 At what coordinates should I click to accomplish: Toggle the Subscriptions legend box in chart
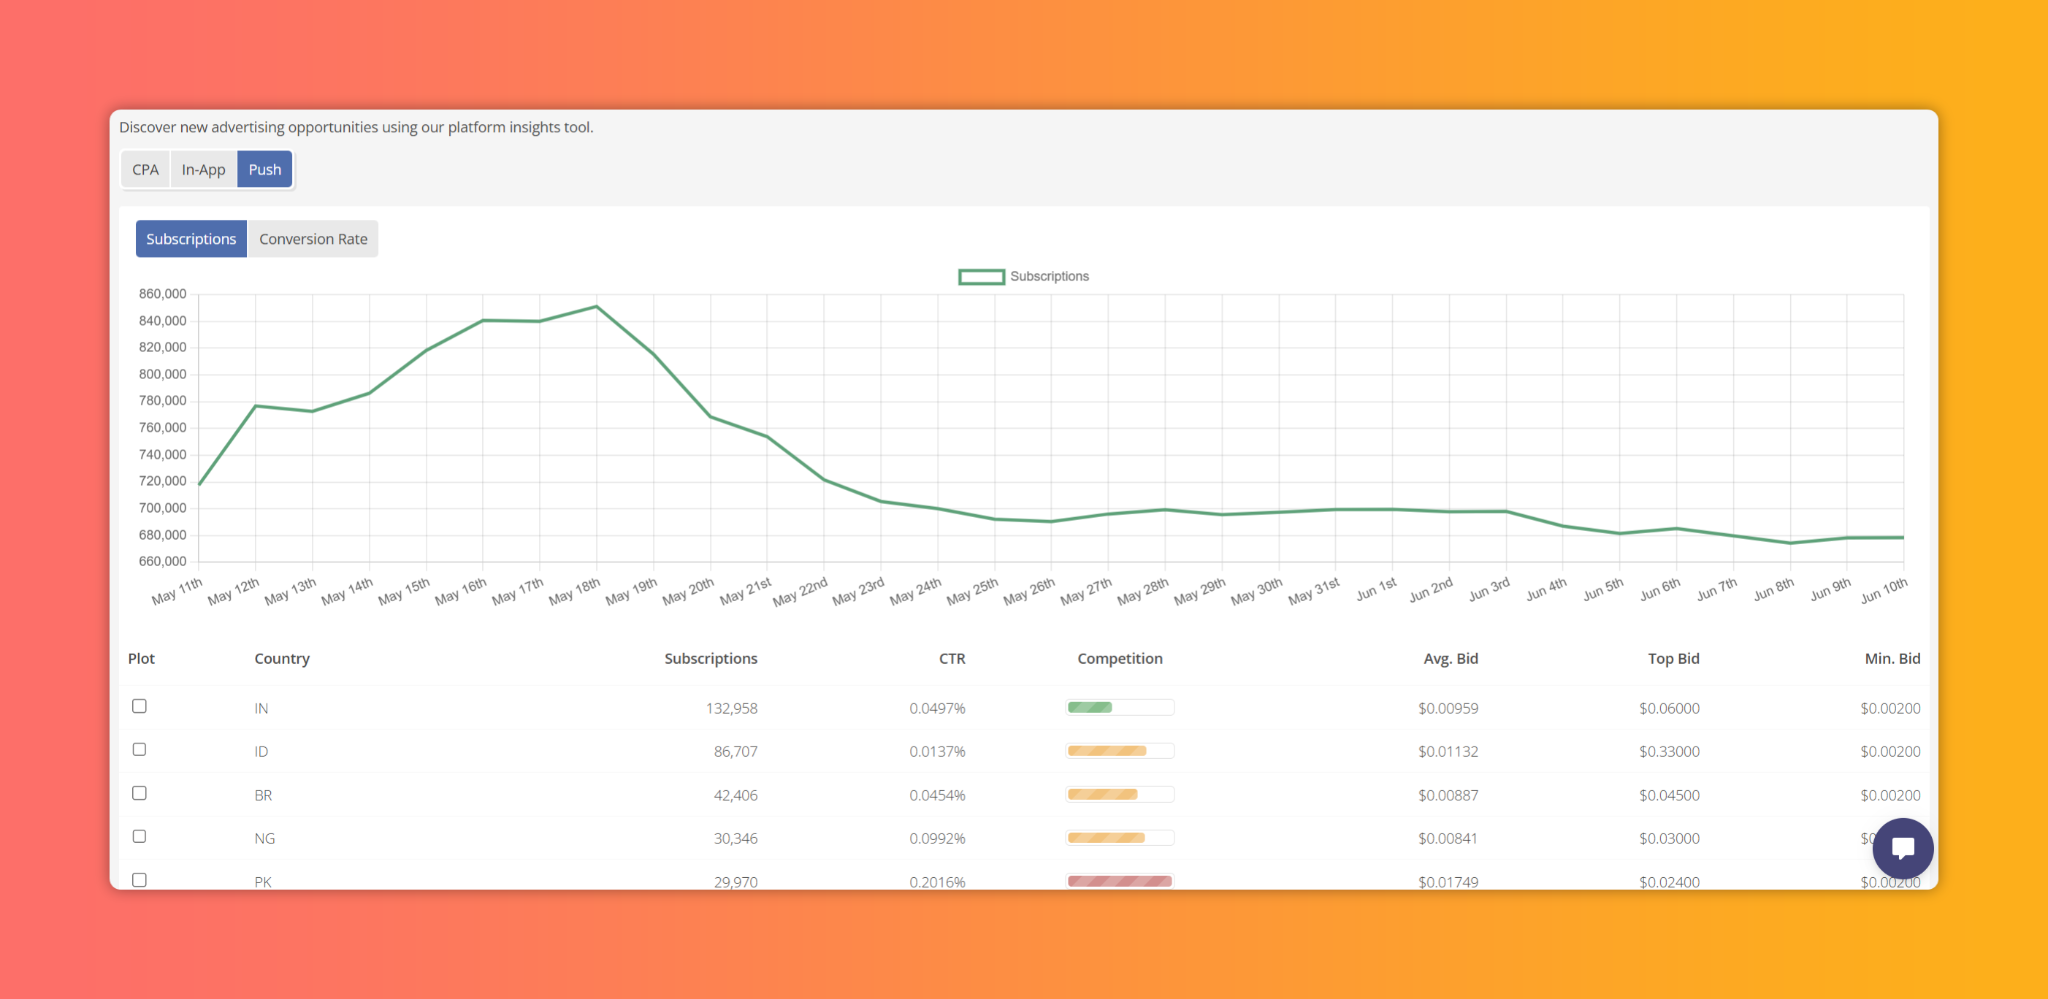[x=981, y=277]
